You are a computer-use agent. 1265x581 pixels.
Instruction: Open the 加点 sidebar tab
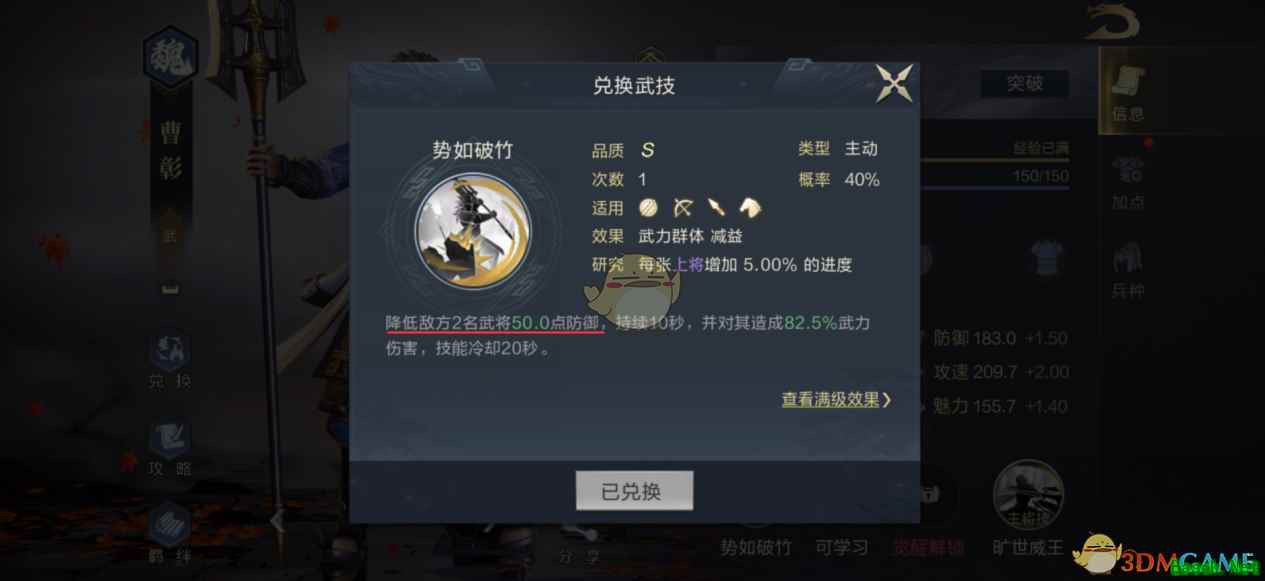point(1128,182)
